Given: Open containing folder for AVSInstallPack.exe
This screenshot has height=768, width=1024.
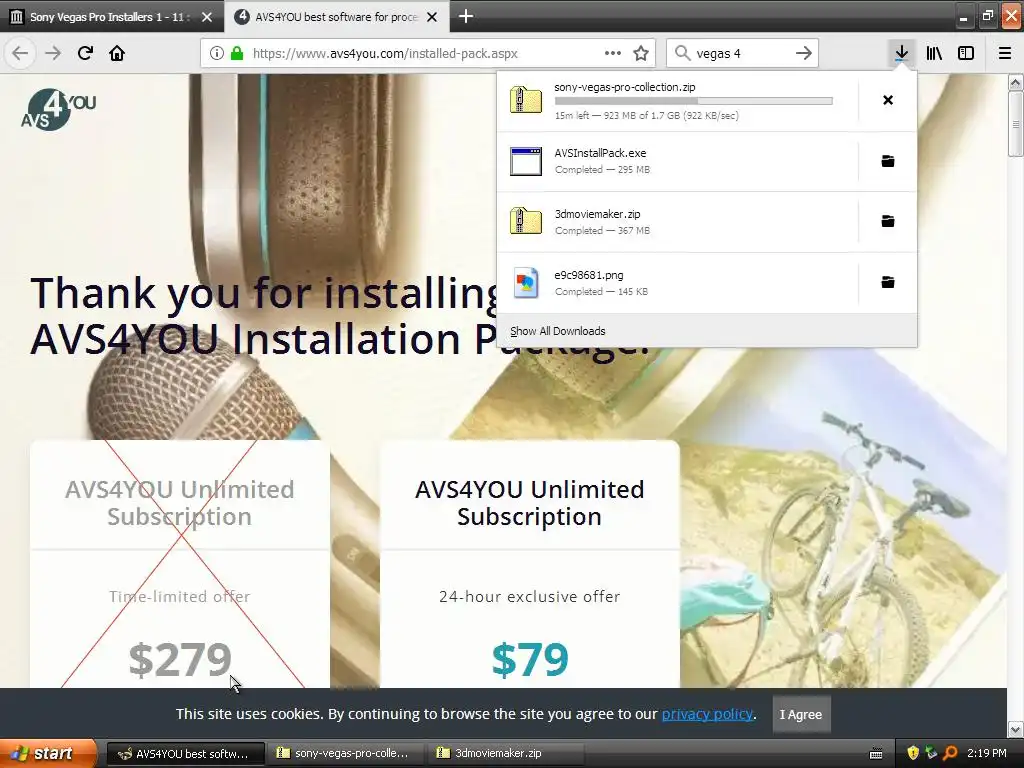Looking at the screenshot, I should (x=888, y=161).
